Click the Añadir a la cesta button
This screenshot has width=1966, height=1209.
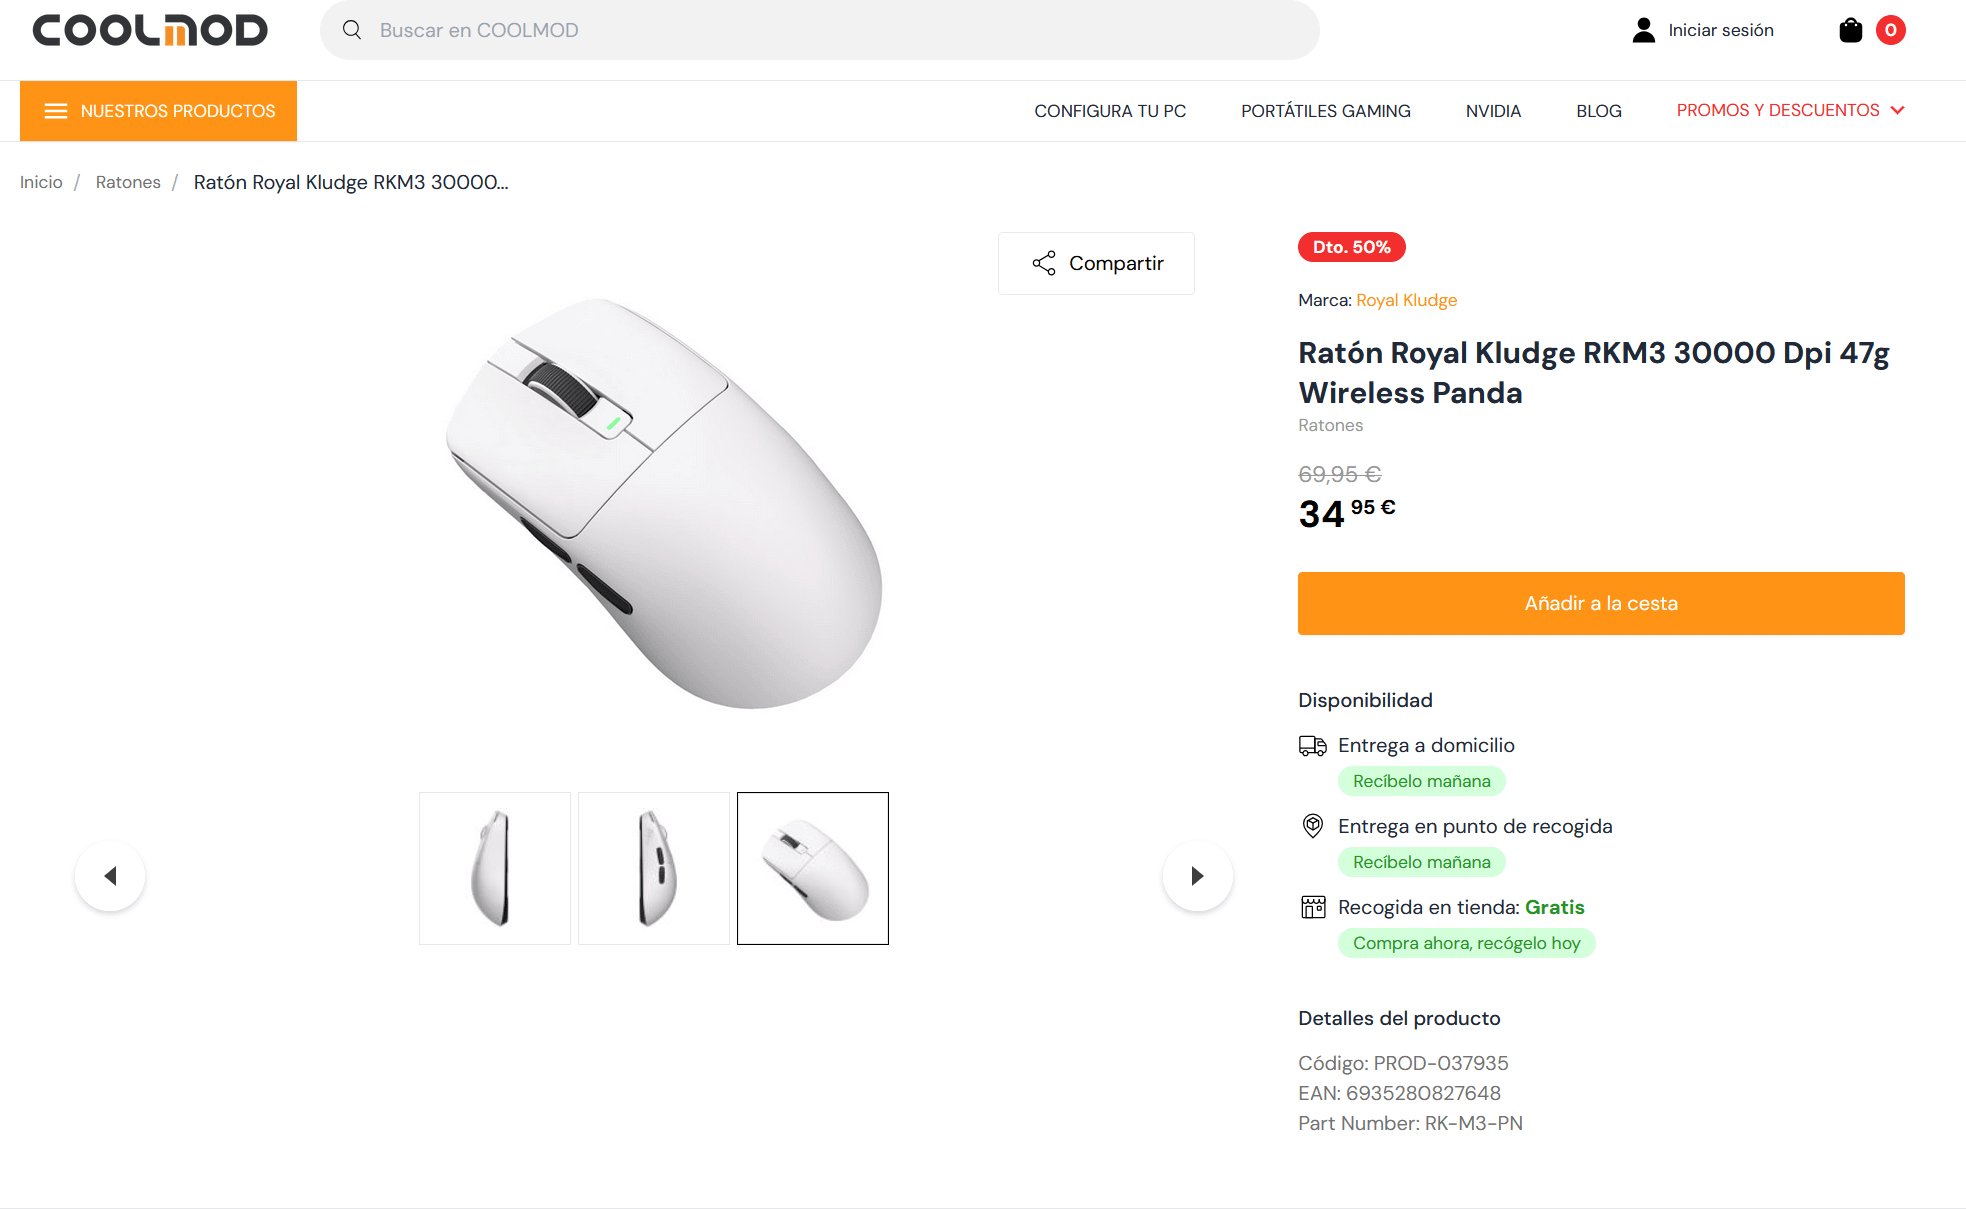pyautogui.click(x=1600, y=603)
